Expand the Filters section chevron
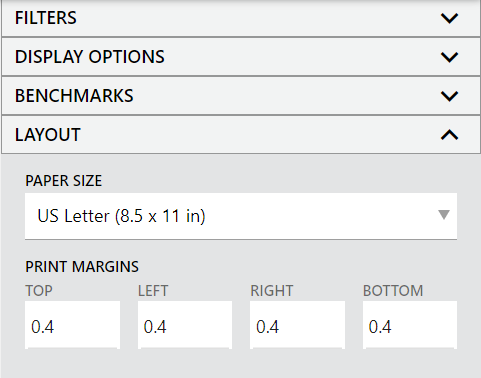The height and width of the screenshot is (378, 481). pos(449,18)
